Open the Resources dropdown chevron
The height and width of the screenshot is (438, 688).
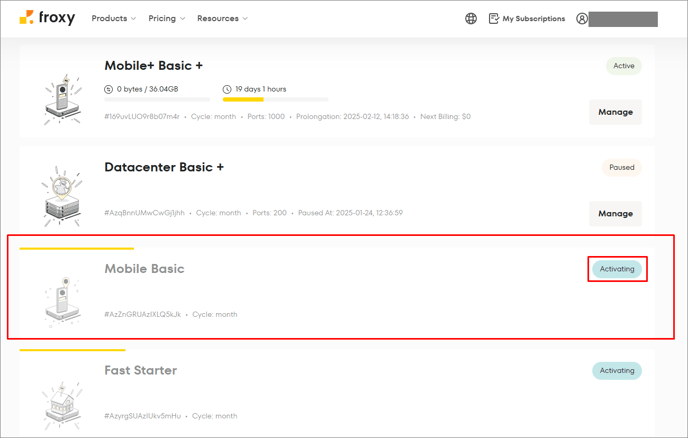(x=245, y=18)
